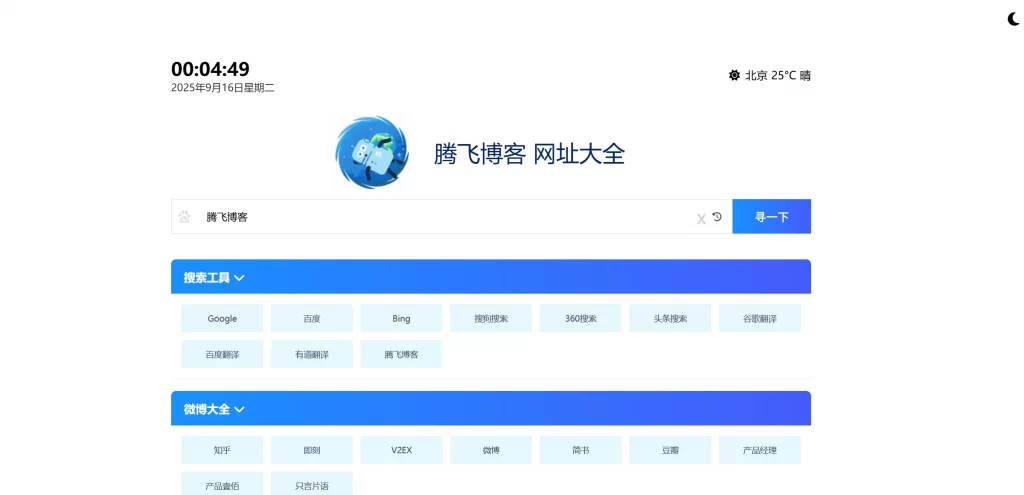1024x495 pixels.
Task: Click the paw search engine icon
Action: pos(185,217)
